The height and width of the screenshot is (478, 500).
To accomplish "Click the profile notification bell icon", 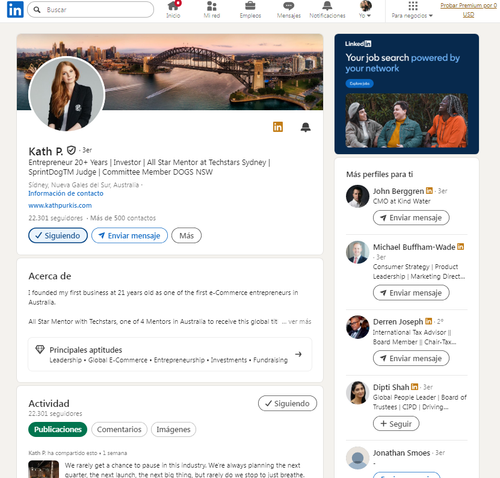I will pyautogui.click(x=305, y=127).
